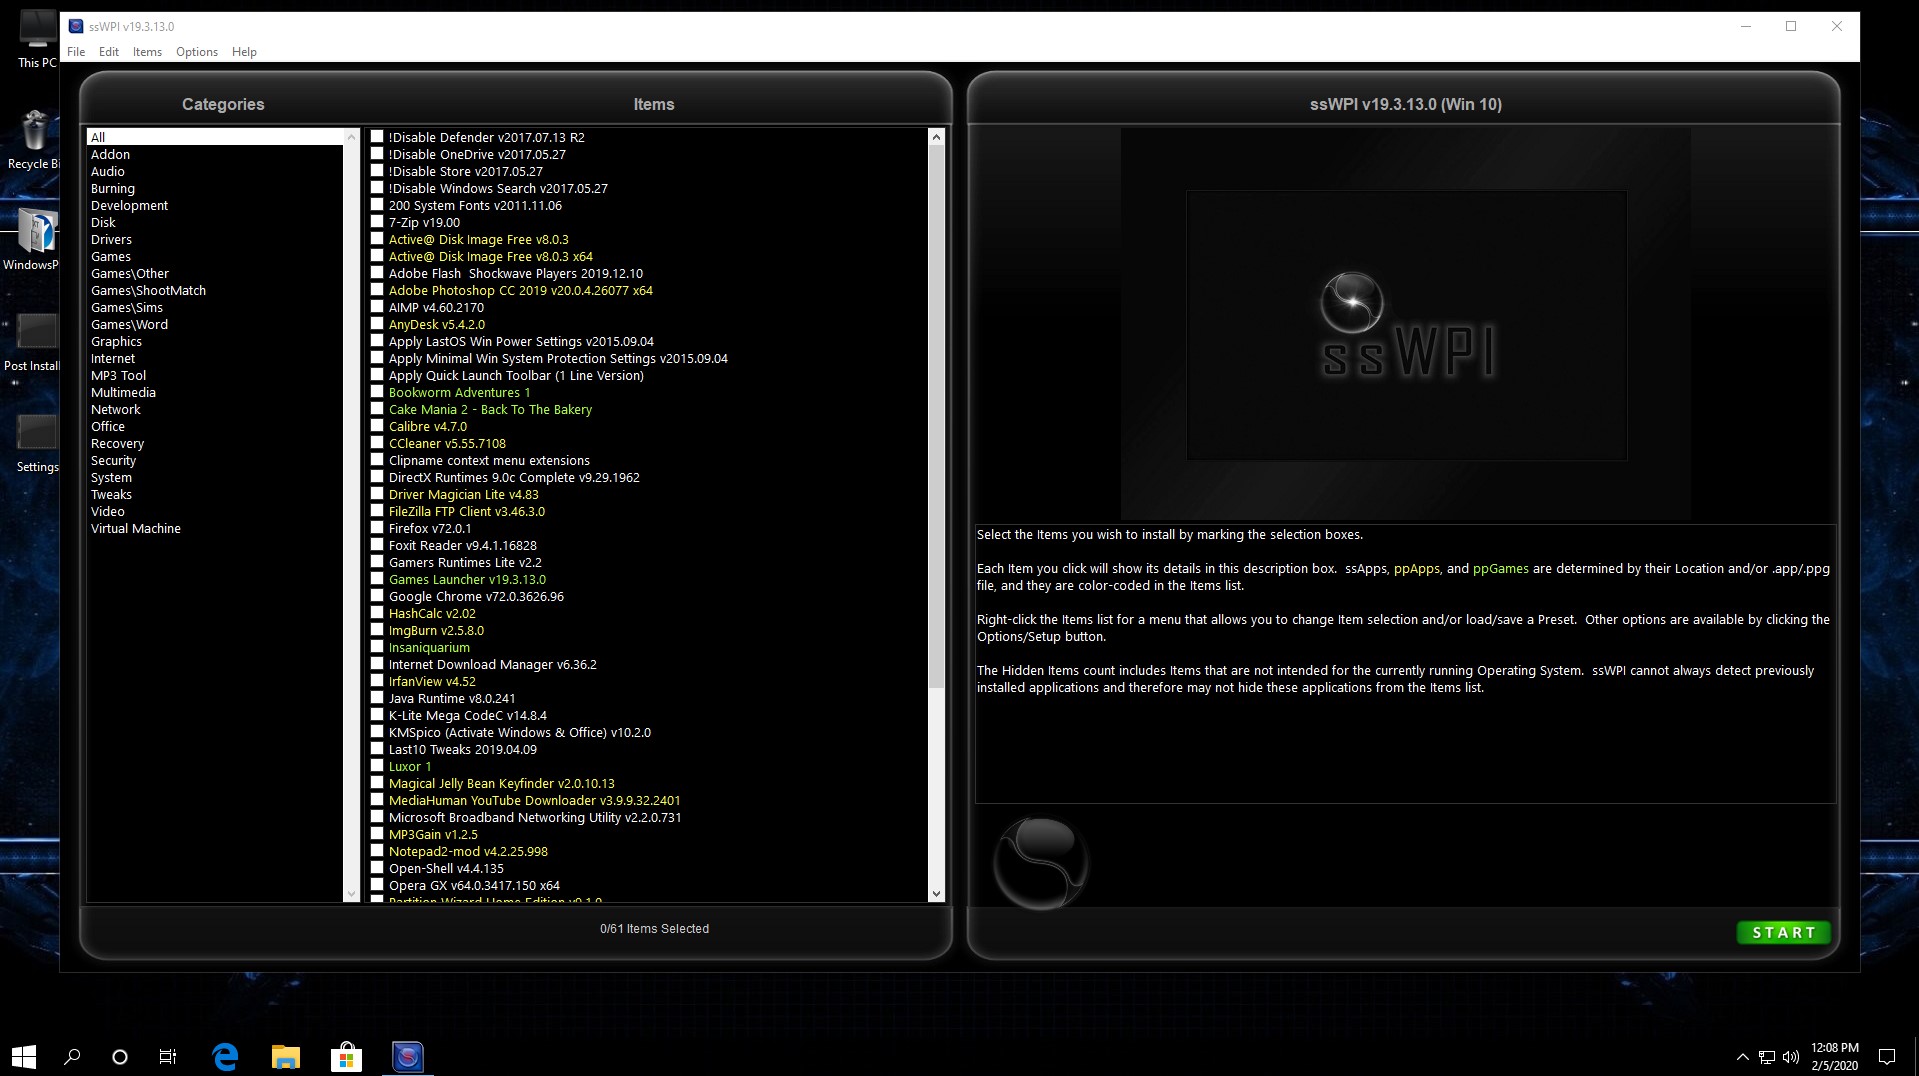Check the 7-Zip v19.00 checkbox

tap(377, 222)
